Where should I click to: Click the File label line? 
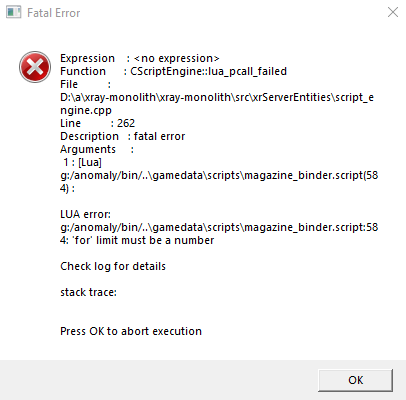pyautogui.click(x=86, y=84)
